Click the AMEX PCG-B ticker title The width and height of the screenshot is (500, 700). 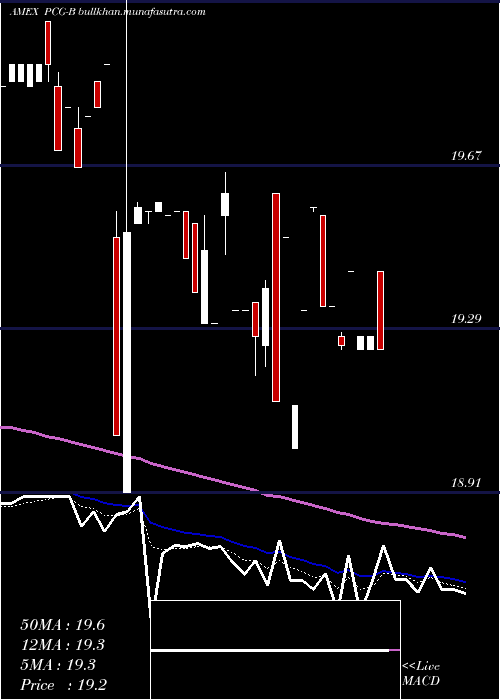[x=43, y=12]
